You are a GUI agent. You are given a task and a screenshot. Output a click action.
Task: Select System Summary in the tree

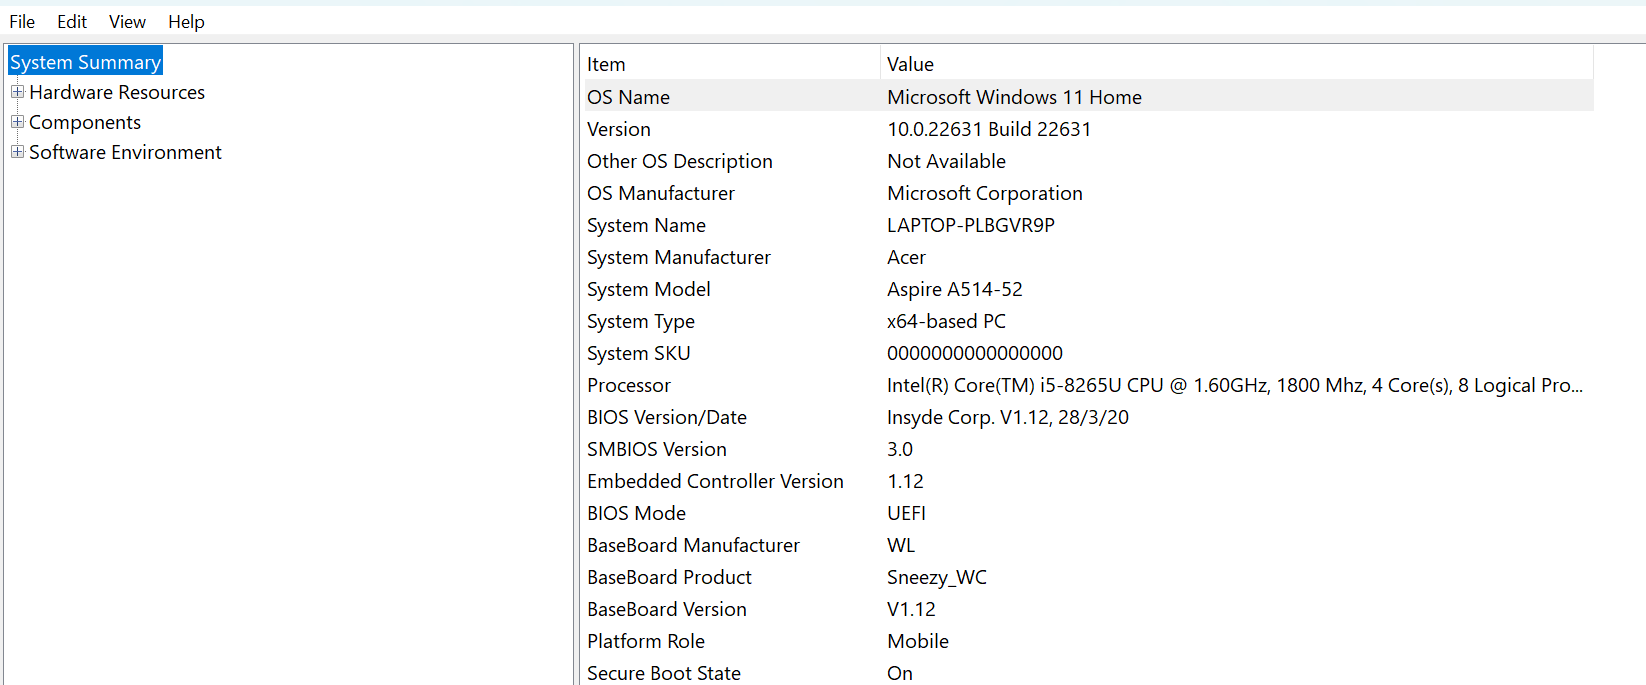pos(85,62)
